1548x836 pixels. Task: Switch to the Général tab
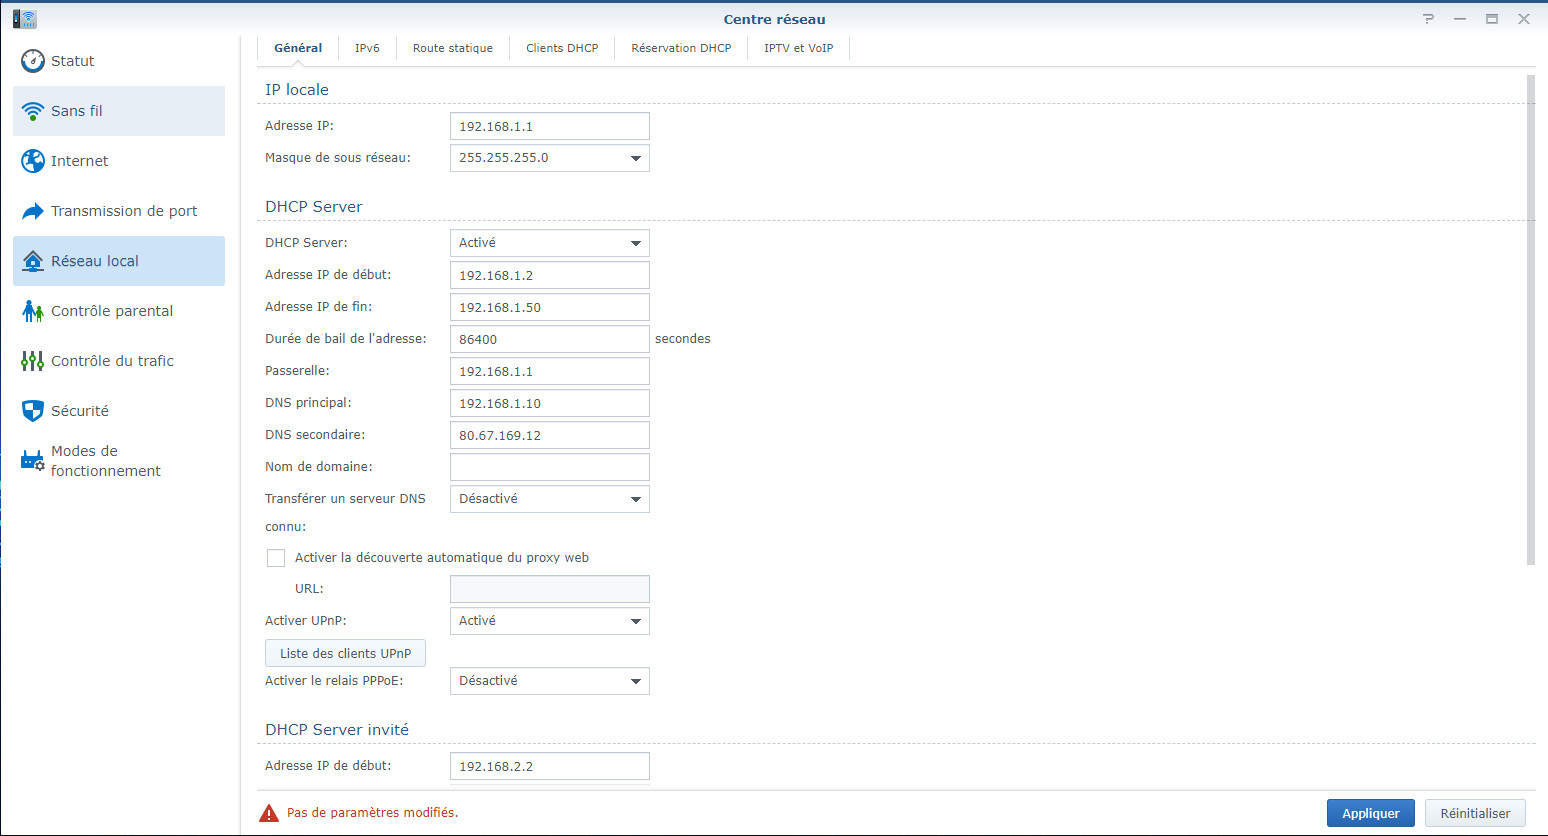point(298,48)
